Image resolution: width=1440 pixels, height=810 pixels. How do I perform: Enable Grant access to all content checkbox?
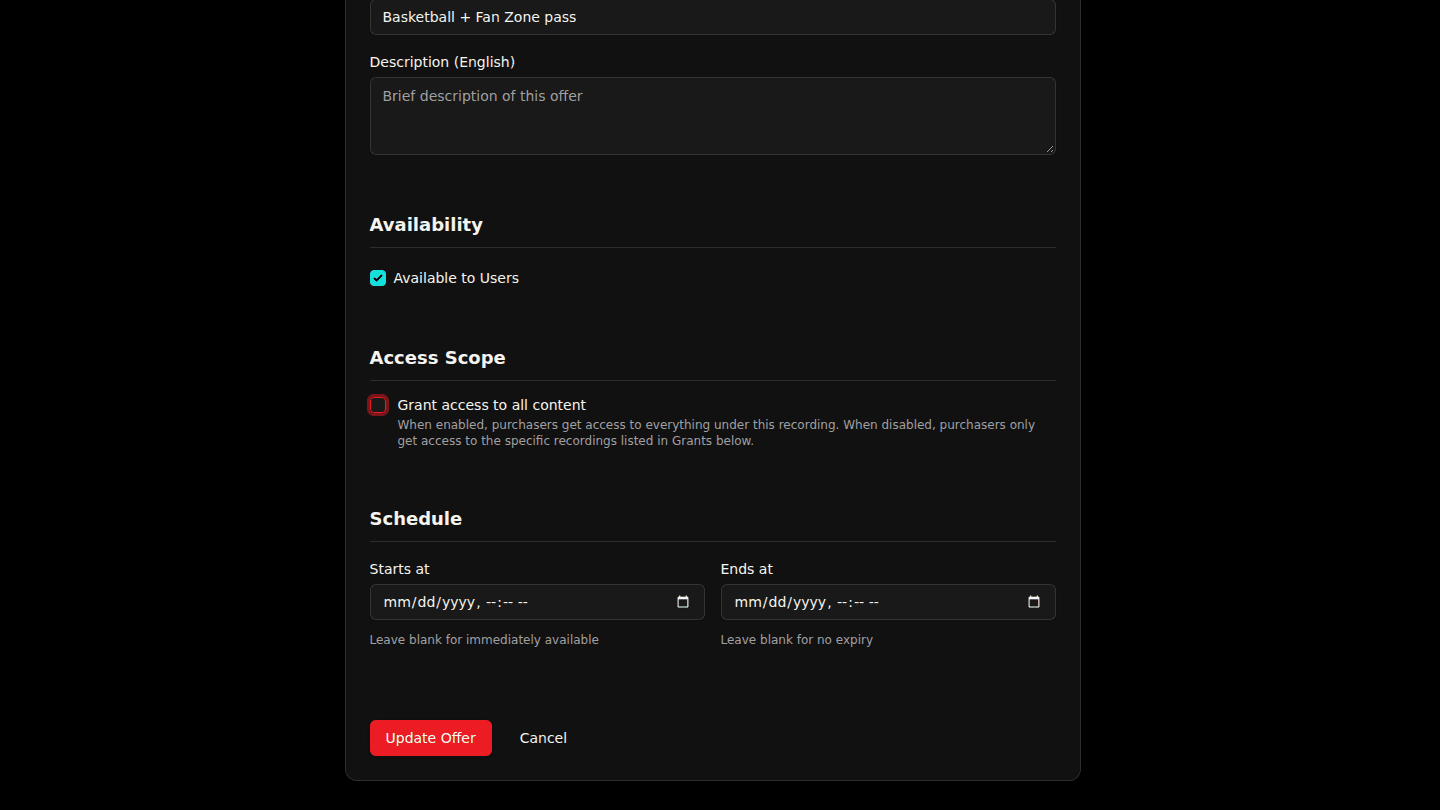[x=378, y=405]
